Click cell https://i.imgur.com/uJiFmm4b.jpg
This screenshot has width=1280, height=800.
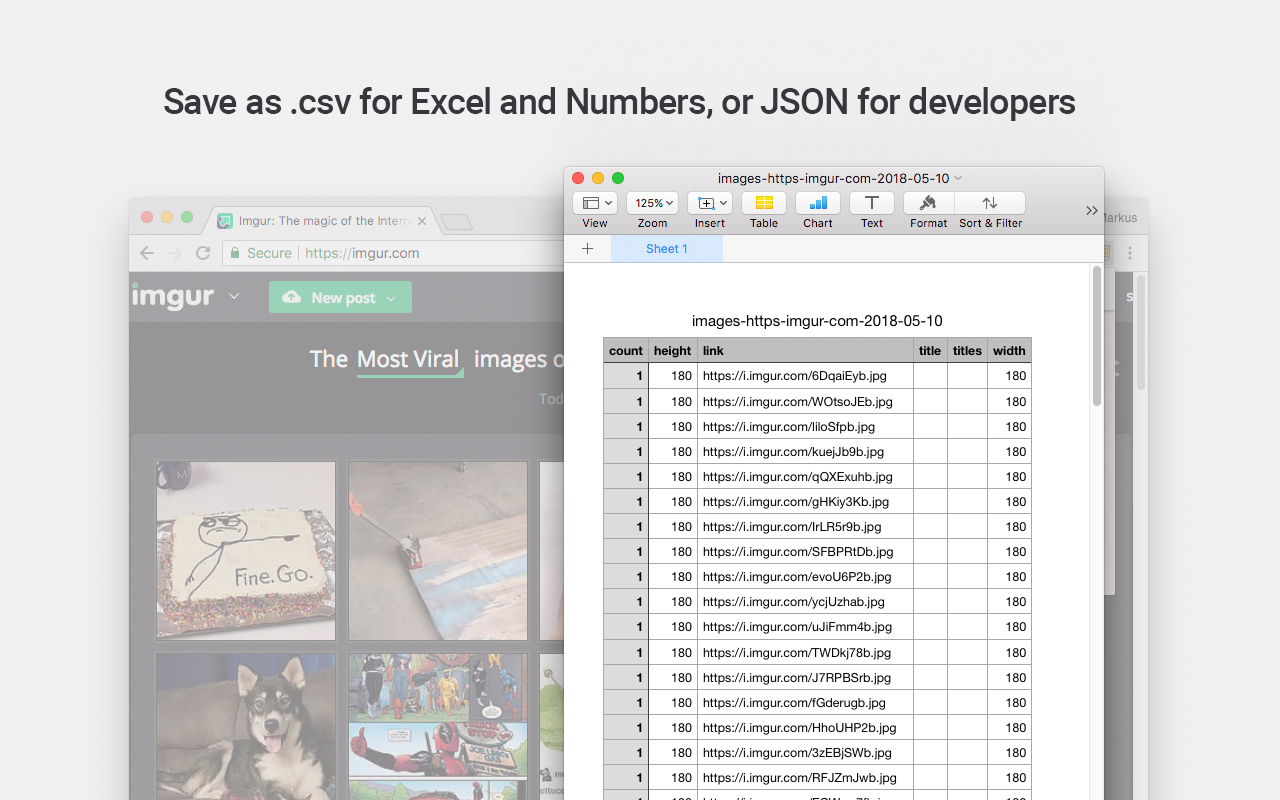pyautogui.click(x=805, y=626)
